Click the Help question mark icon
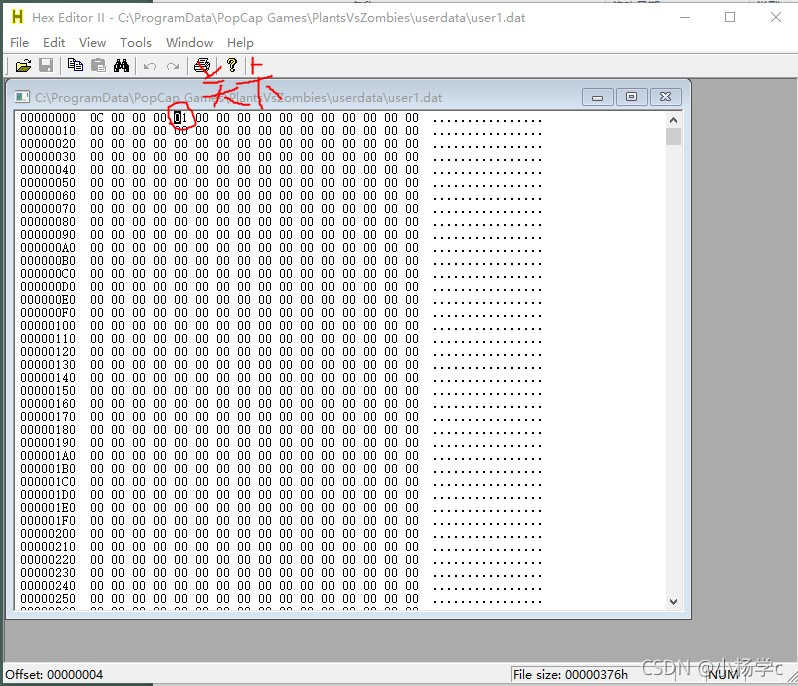The width and height of the screenshot is (798, 686). pos(232,65)
